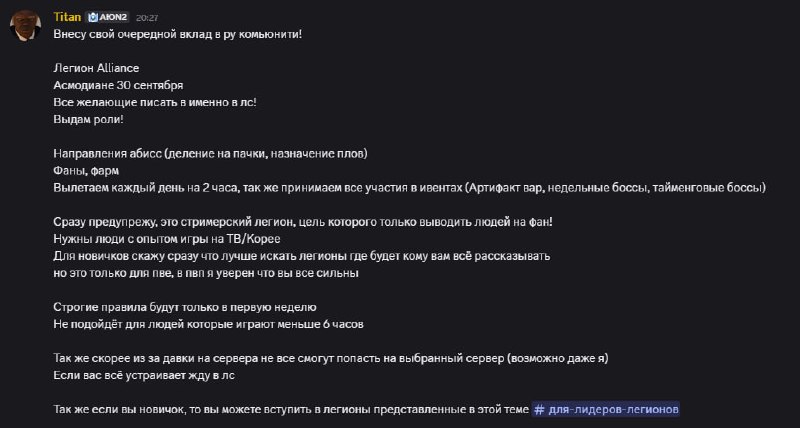Screen dimensions: 800x428
Task: Open the для-лидеров-легионов channel link
Action: click(x=606, y=409)
